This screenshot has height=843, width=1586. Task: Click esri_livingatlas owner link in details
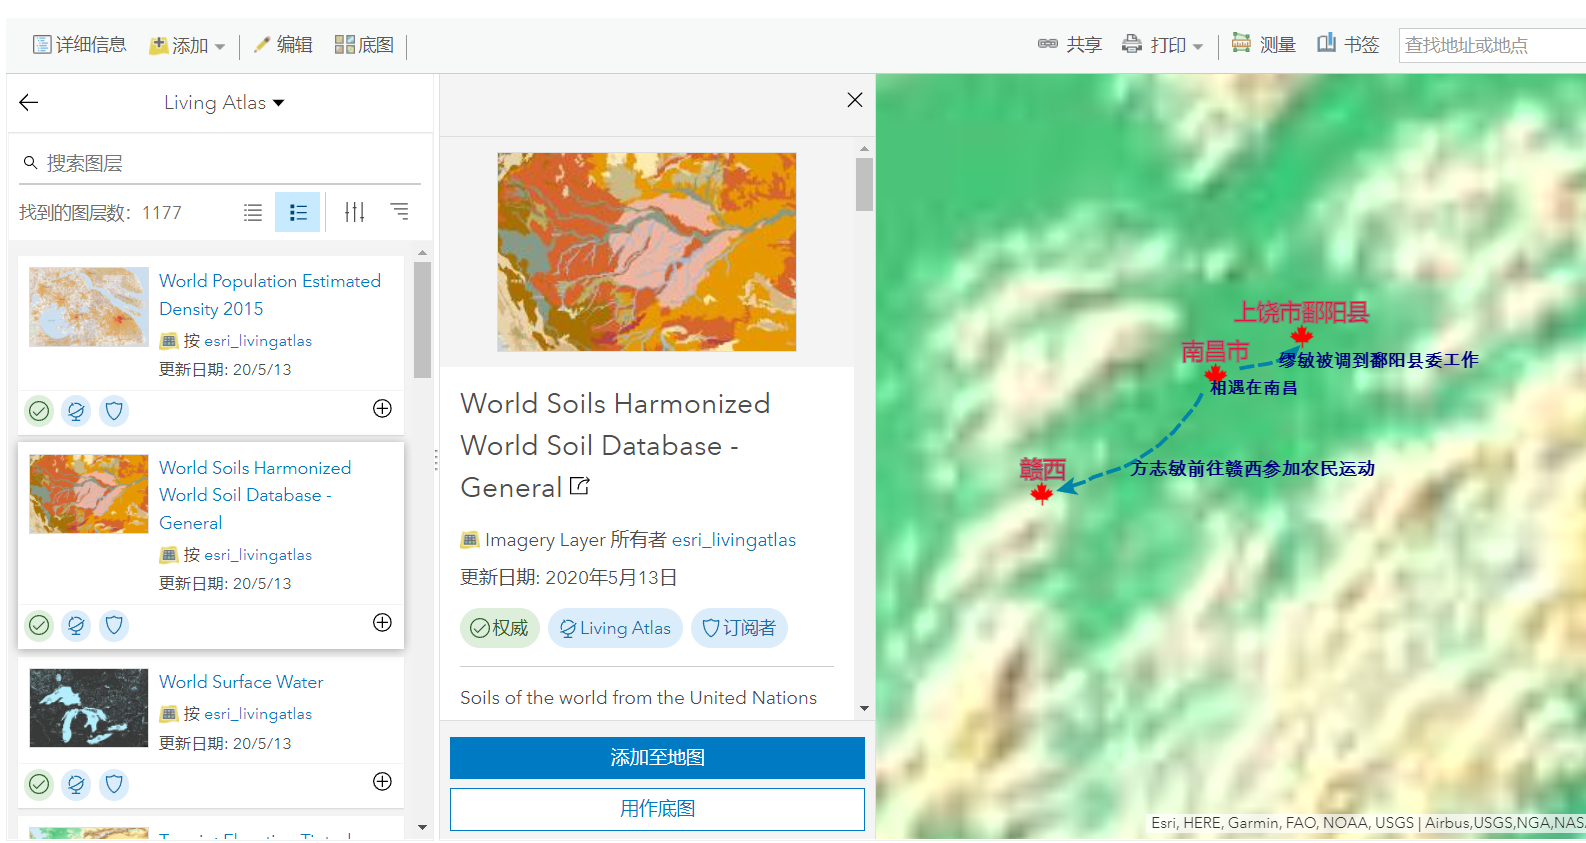(x=734, y=540)
